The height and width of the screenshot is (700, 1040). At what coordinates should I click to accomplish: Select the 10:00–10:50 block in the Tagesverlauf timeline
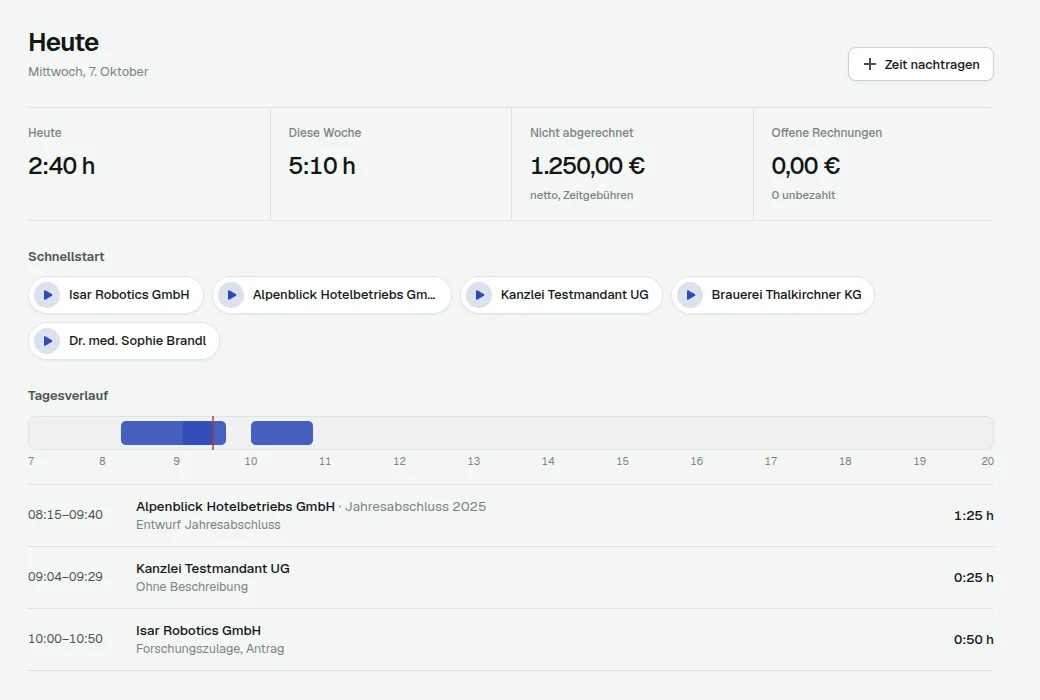click(x=282, y=433)
